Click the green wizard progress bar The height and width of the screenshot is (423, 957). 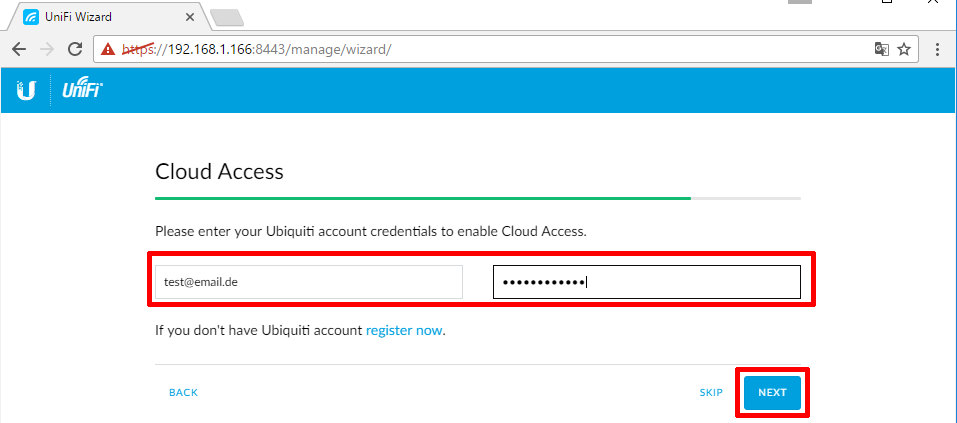[x=423, y=198]
